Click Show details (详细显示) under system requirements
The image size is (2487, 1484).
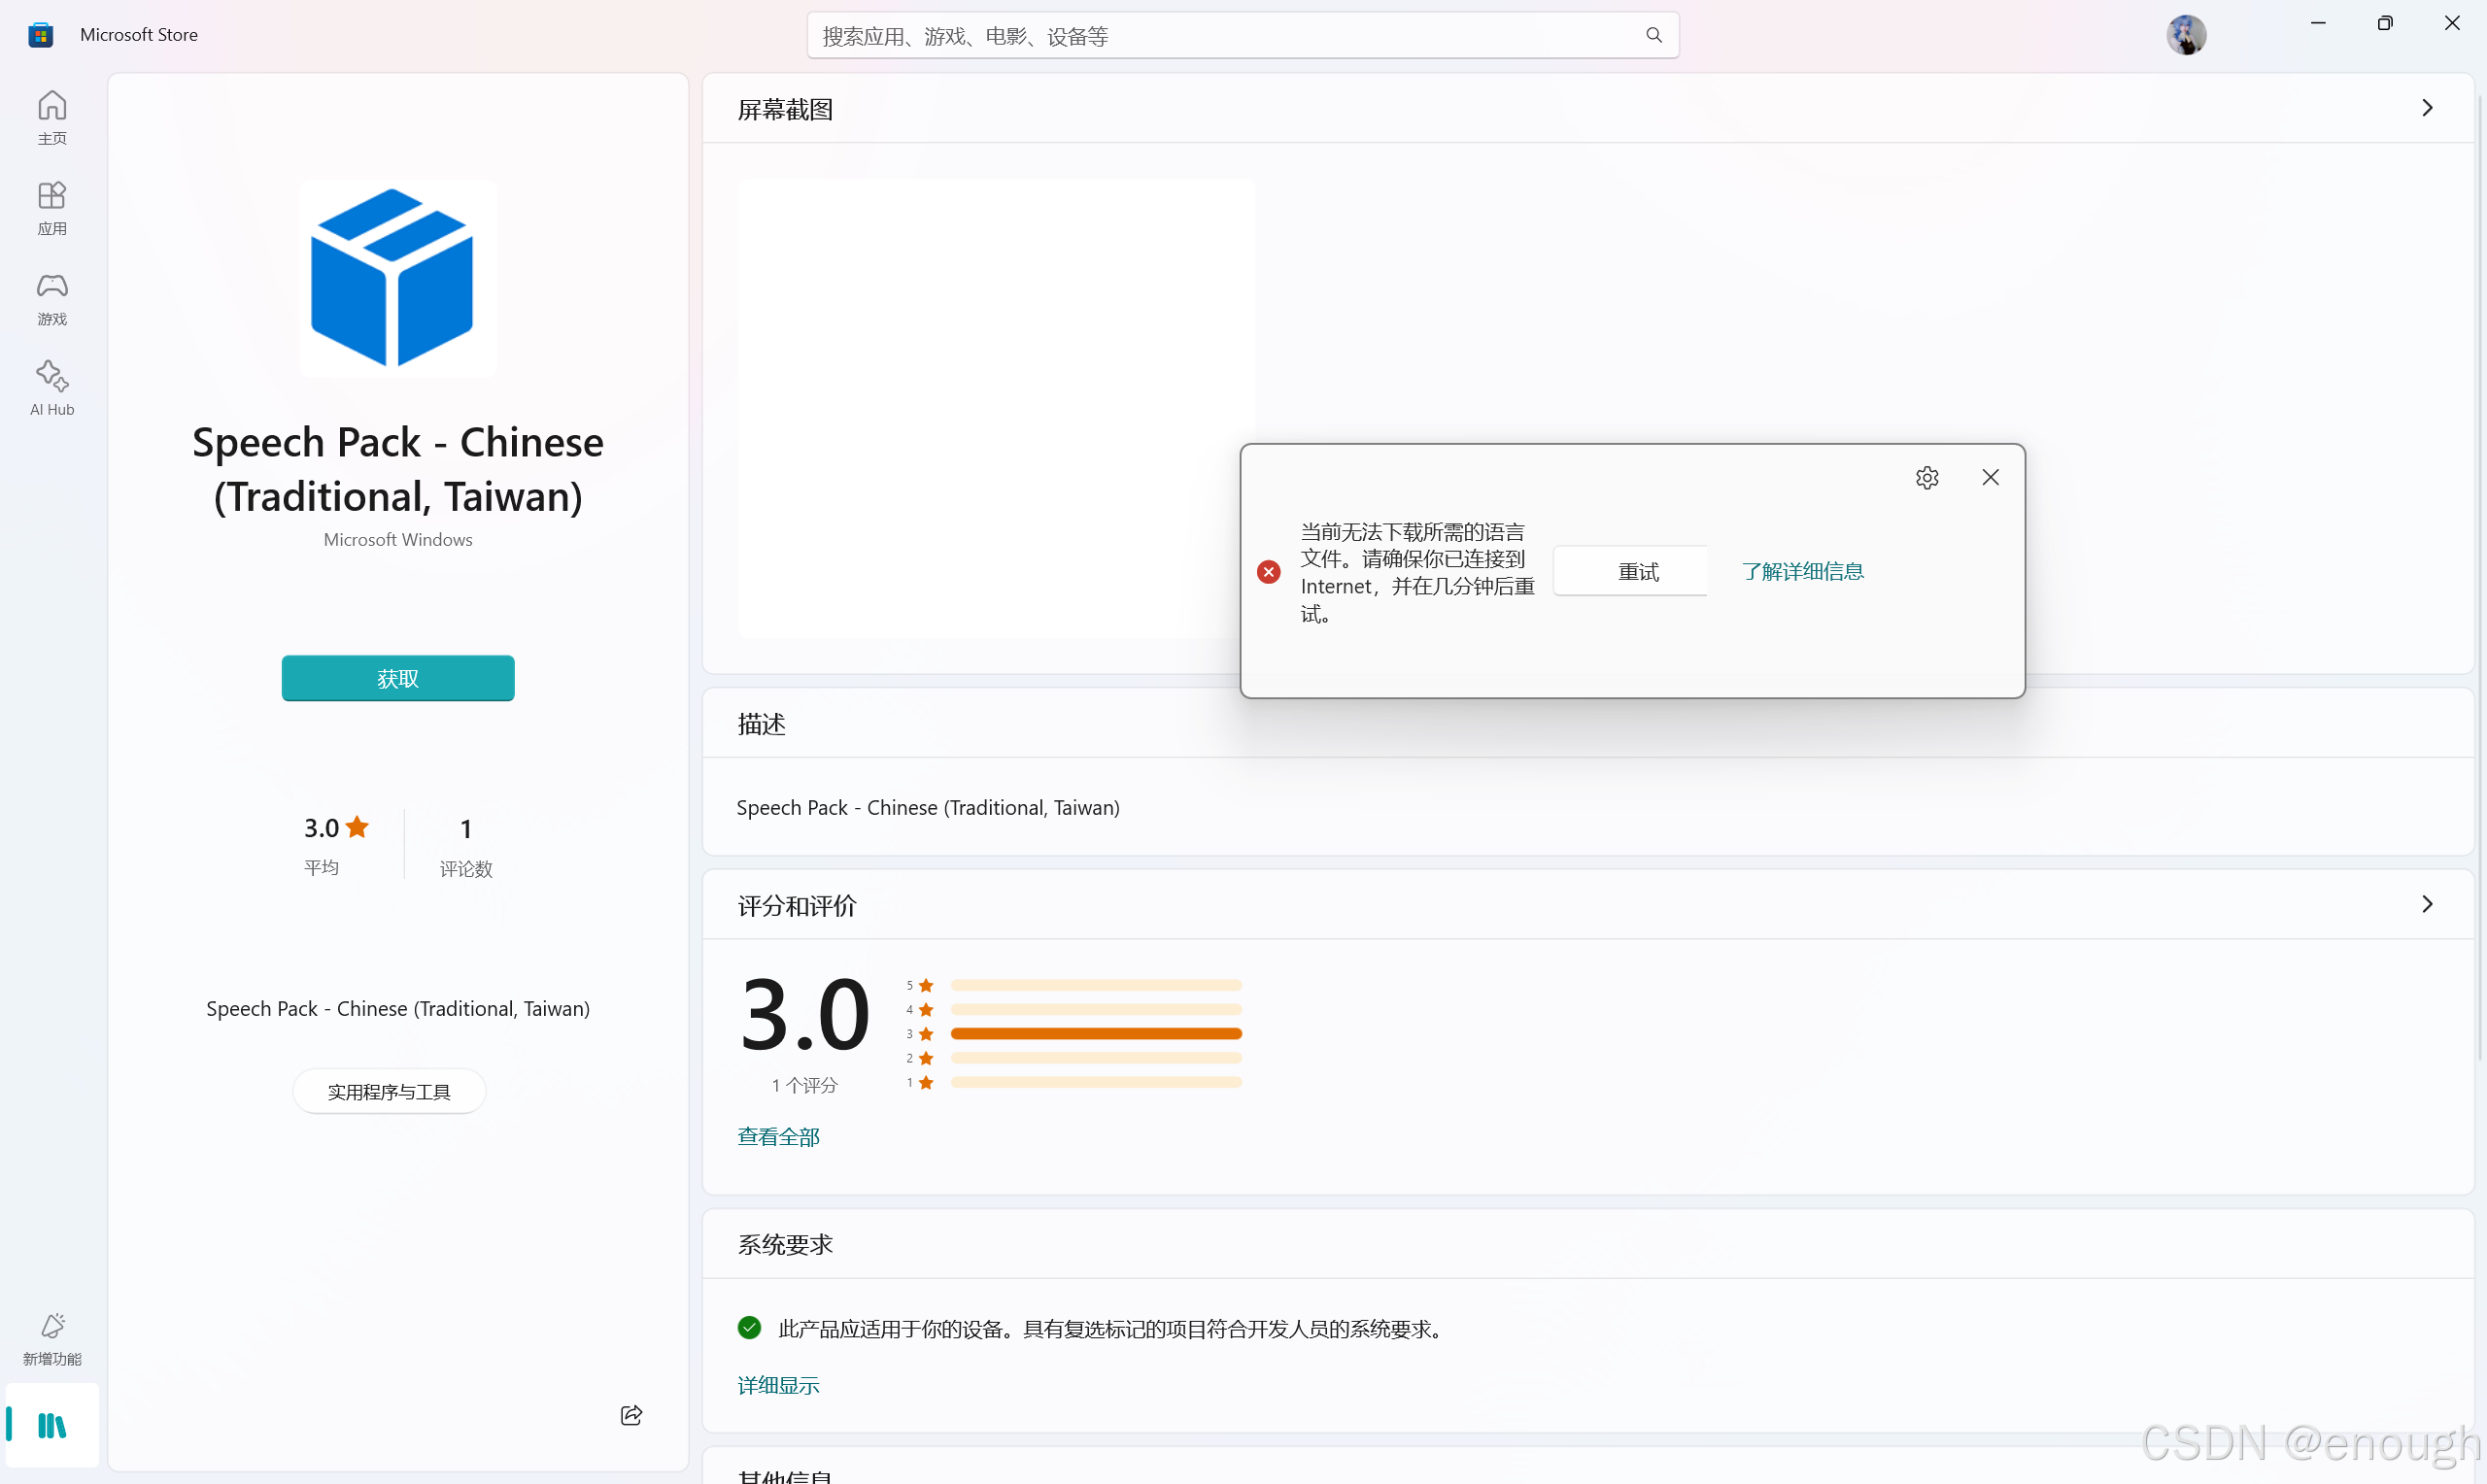point(778,1385)
